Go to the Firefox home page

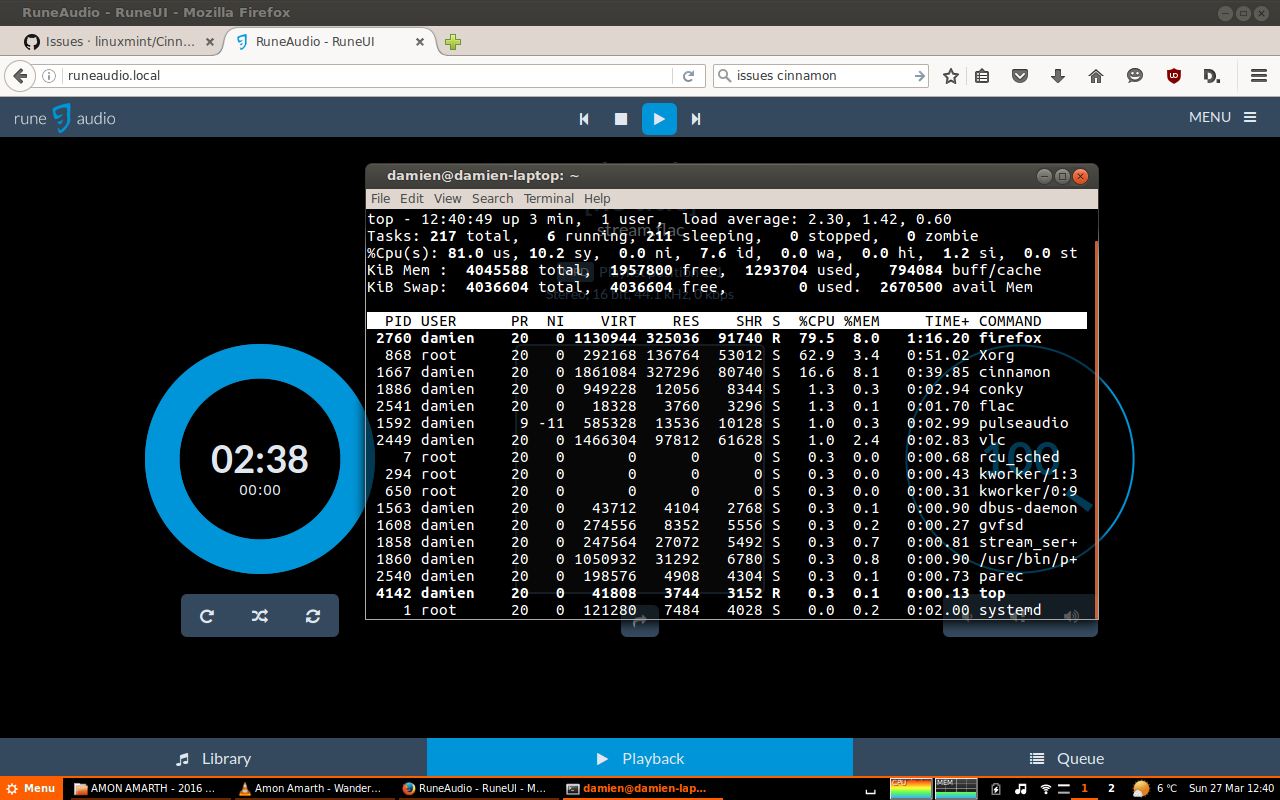coord(1096,76)
